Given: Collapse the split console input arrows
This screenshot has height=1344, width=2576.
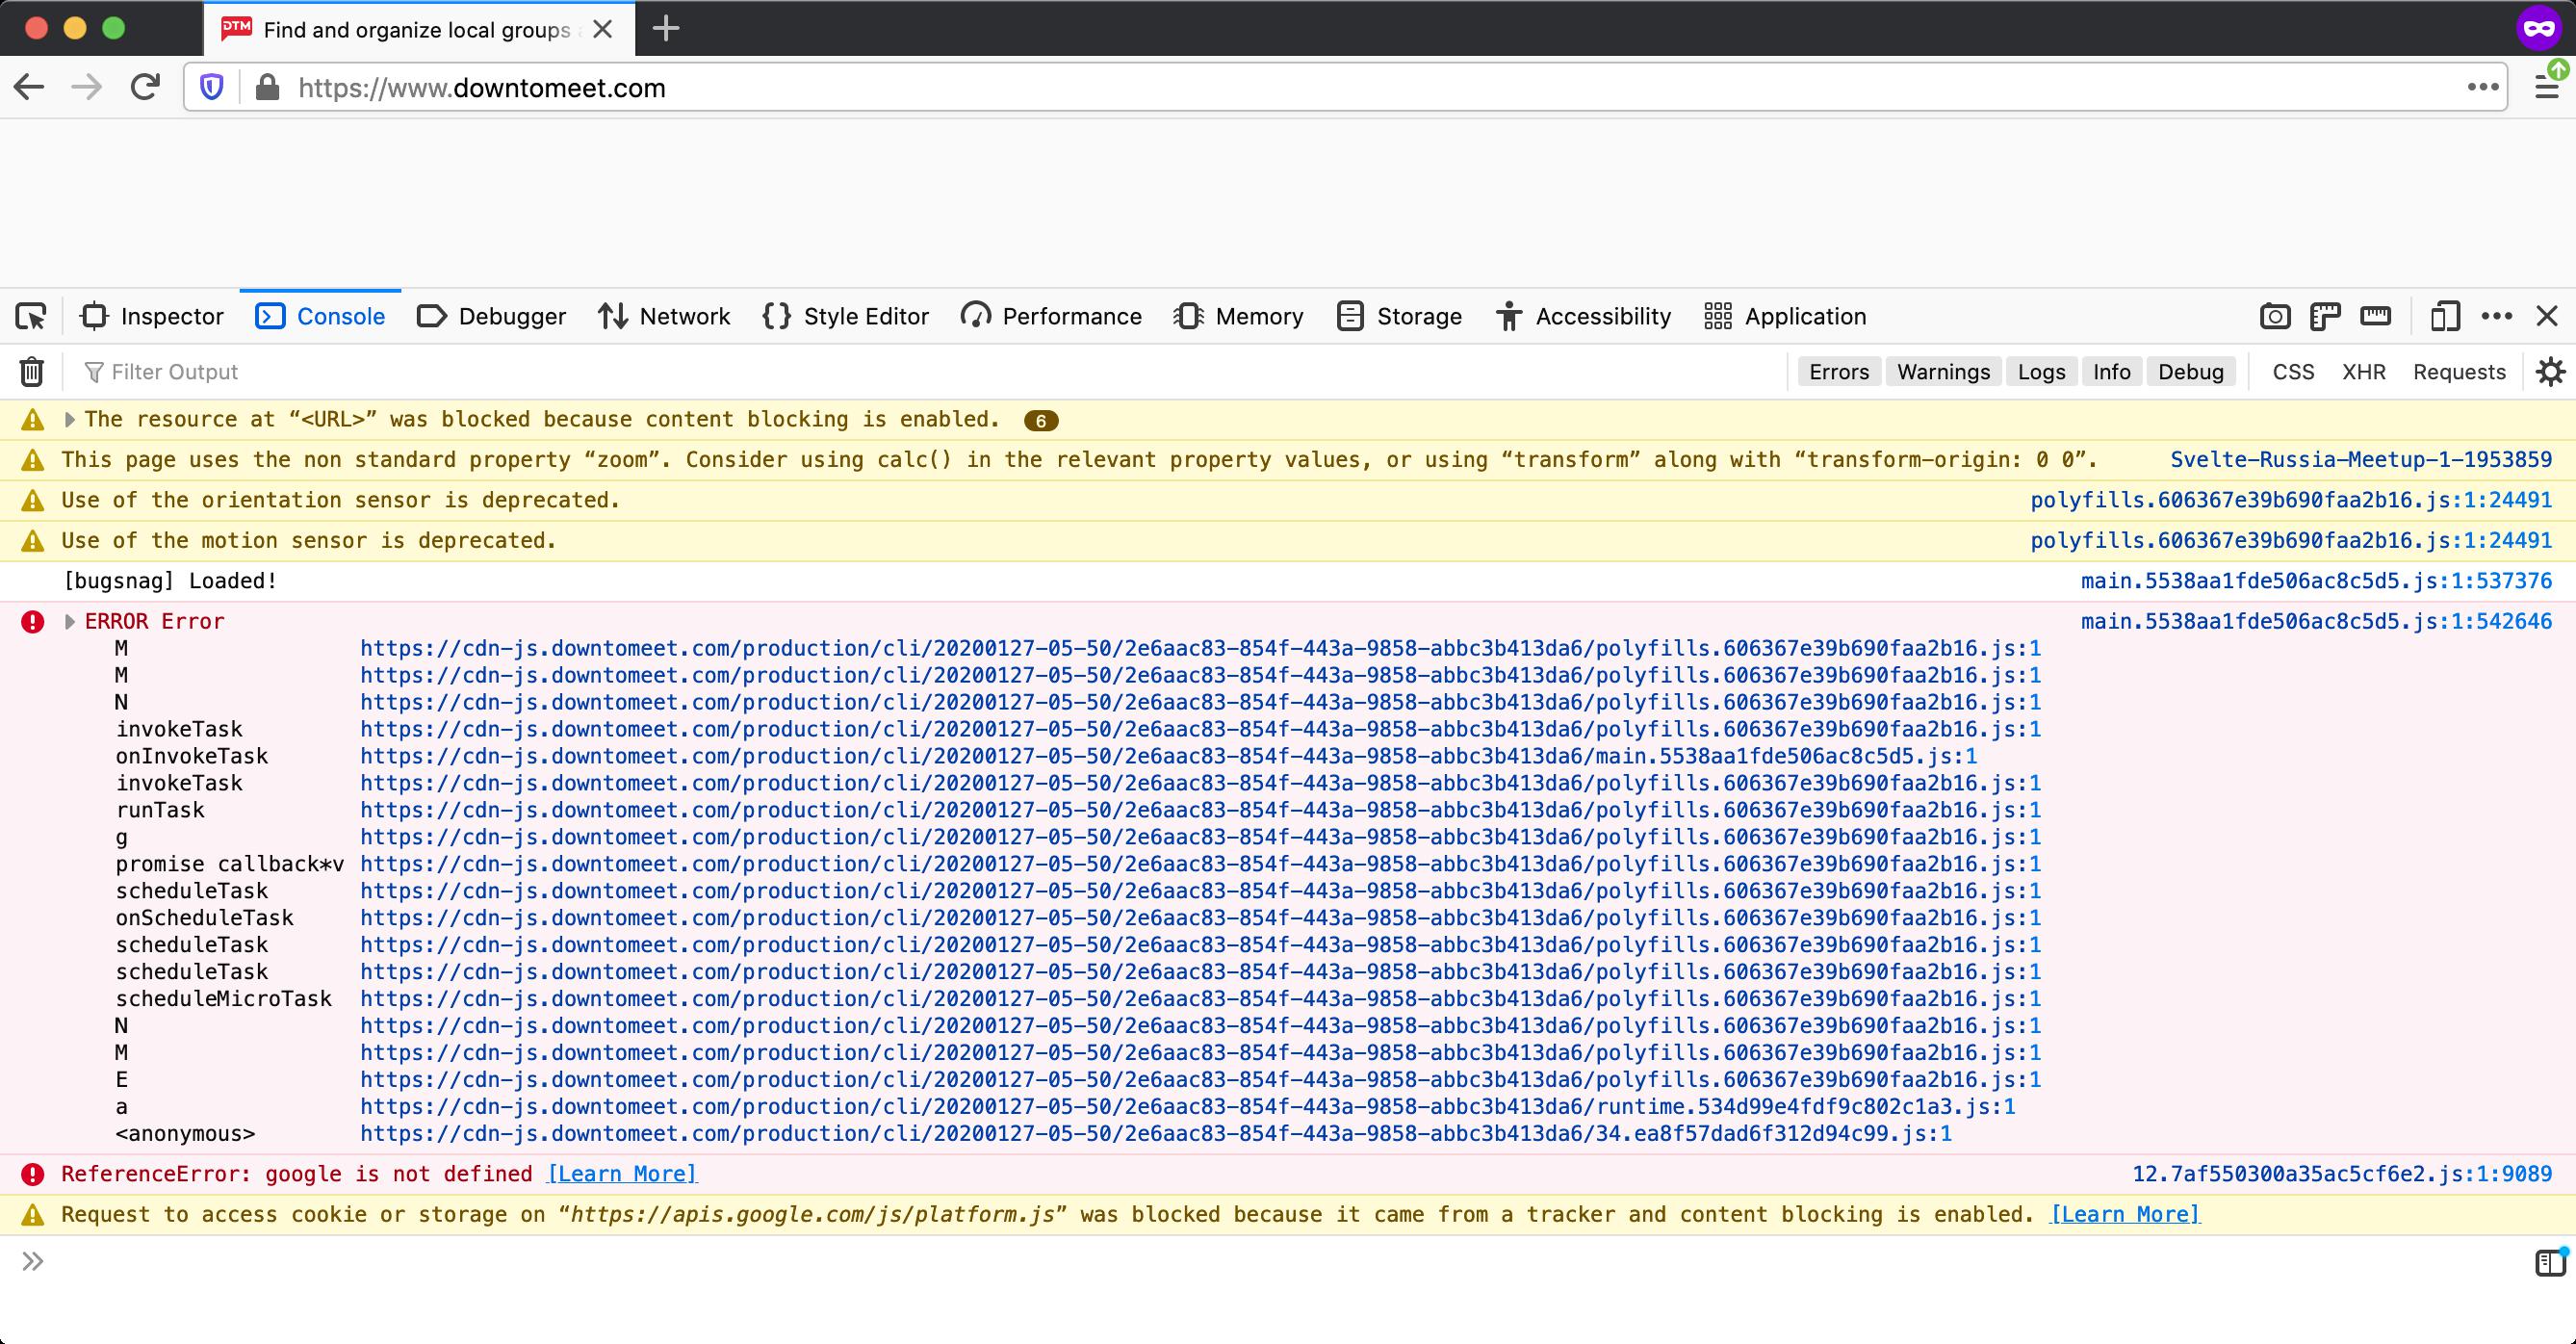Looking at the screenshot, I should (x=31, y=1262).
